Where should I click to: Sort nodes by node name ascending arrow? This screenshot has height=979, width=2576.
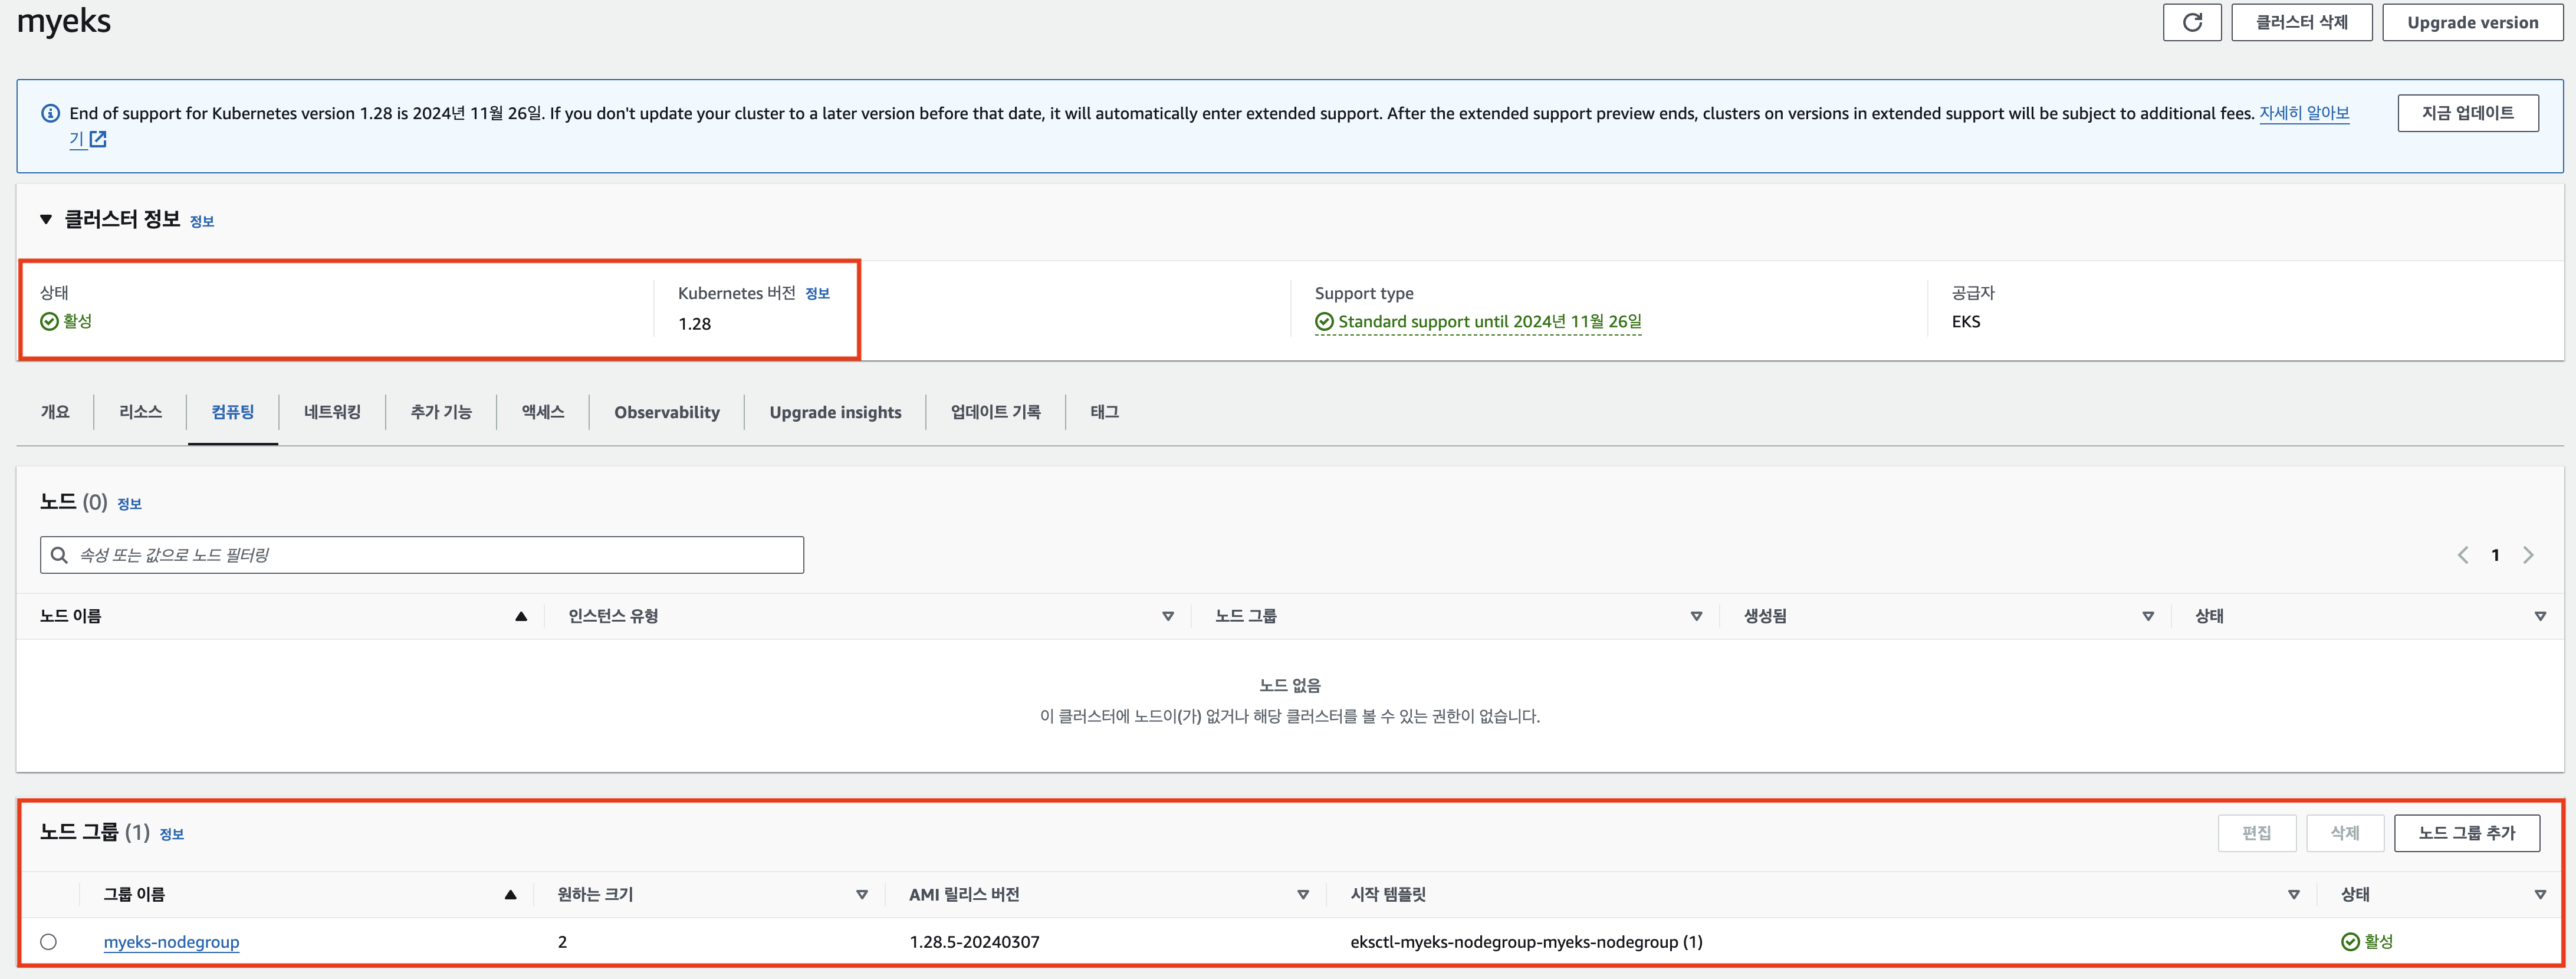click(x=521, y=616)
